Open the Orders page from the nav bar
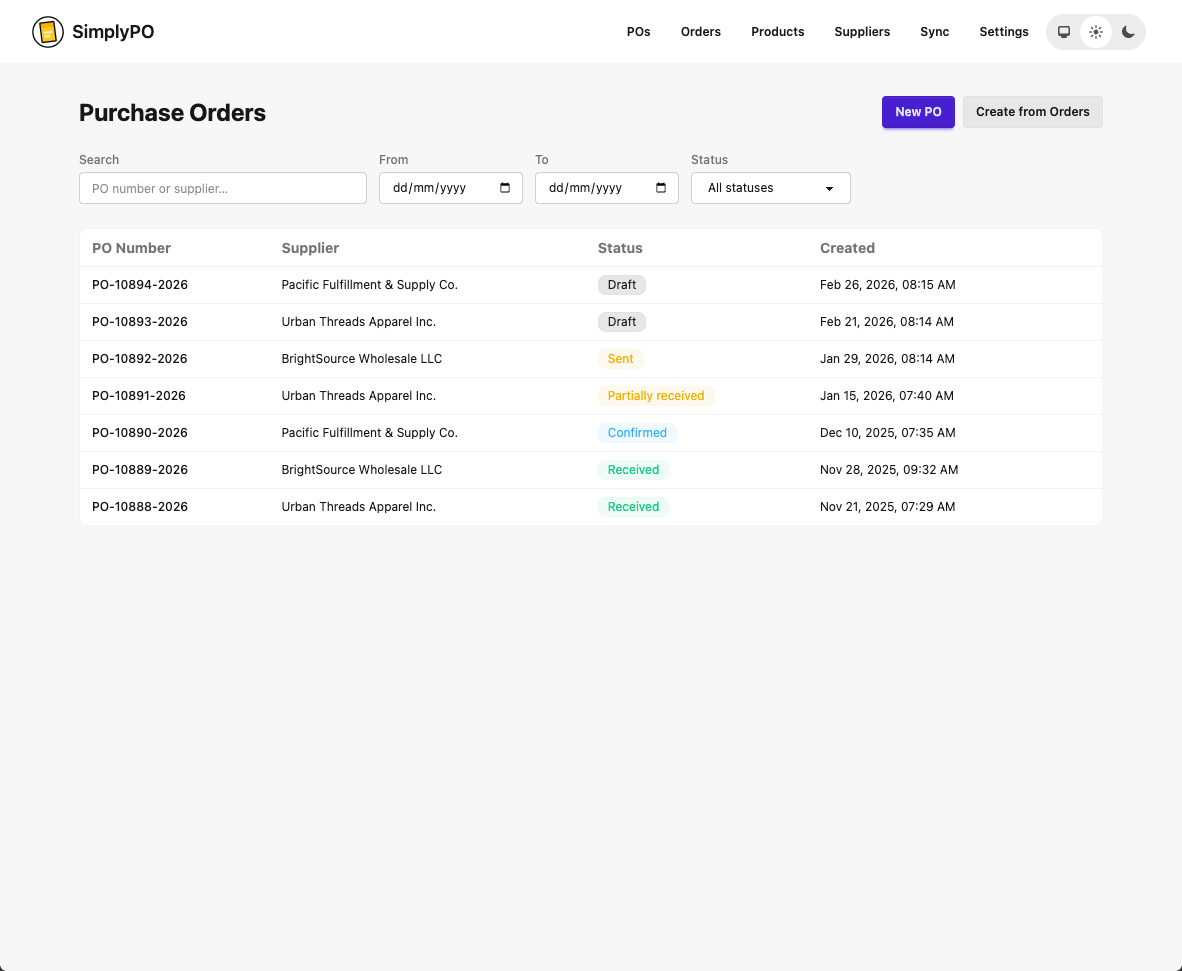Screen dimensions: 1182x971 coord(700,31)
